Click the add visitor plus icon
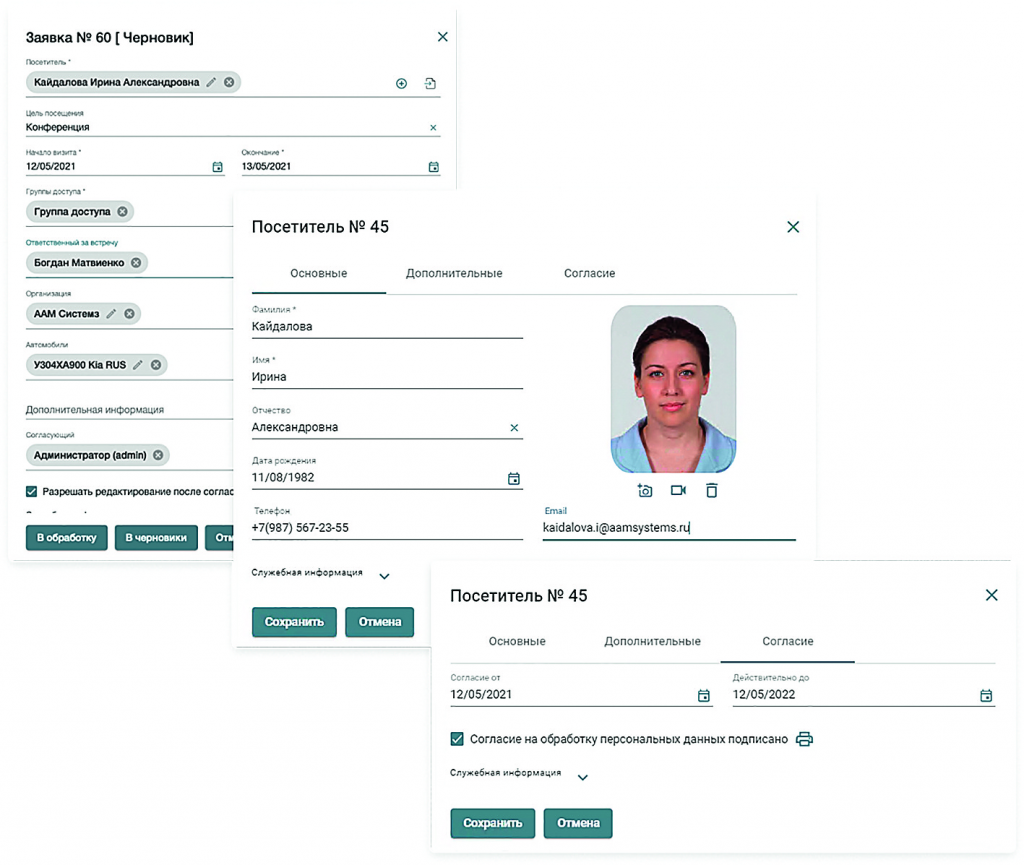Screen dimensions: 1024x865 [401, 84]
